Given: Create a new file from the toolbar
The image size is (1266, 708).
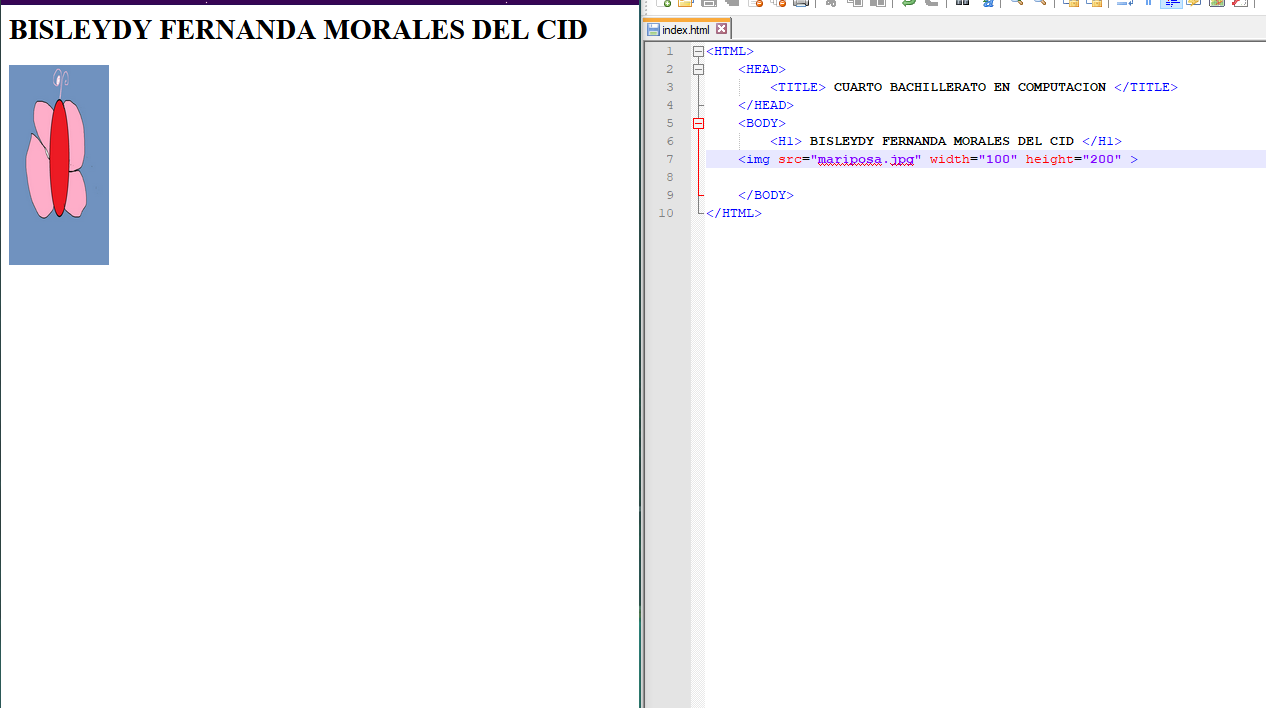Looking at the screenshot, I should click(664, 3).
